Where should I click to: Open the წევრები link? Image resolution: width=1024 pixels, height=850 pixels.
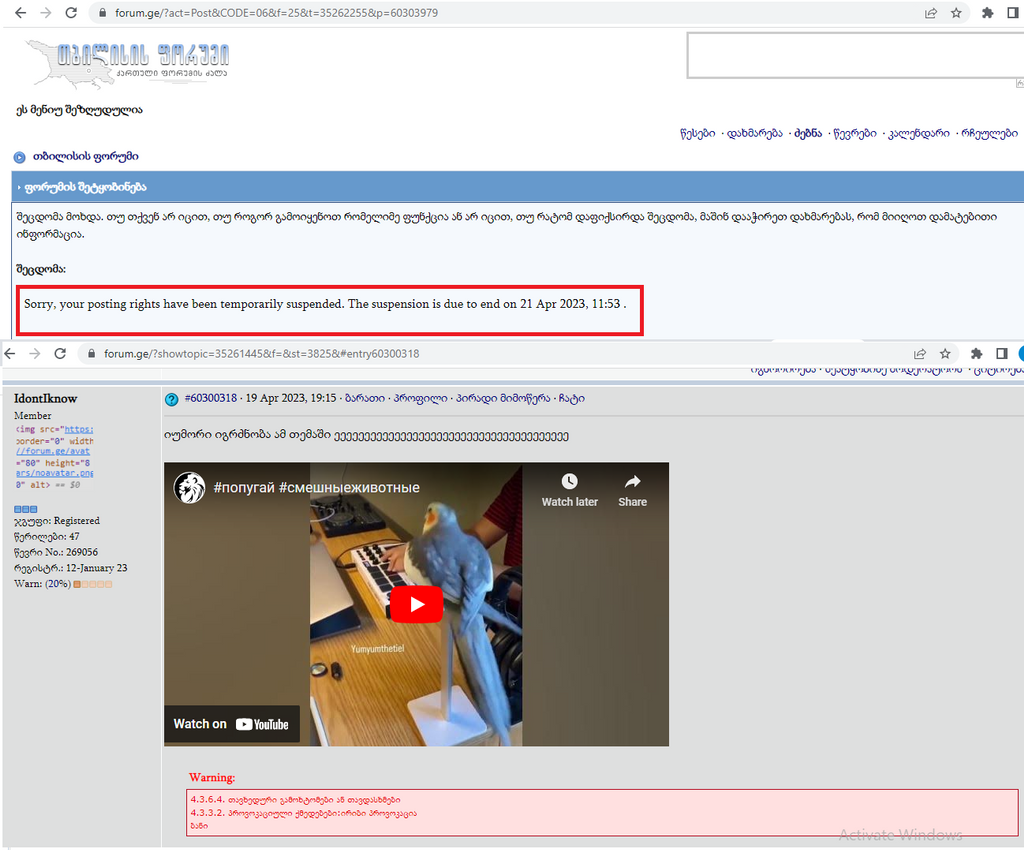tap(855, 133)
